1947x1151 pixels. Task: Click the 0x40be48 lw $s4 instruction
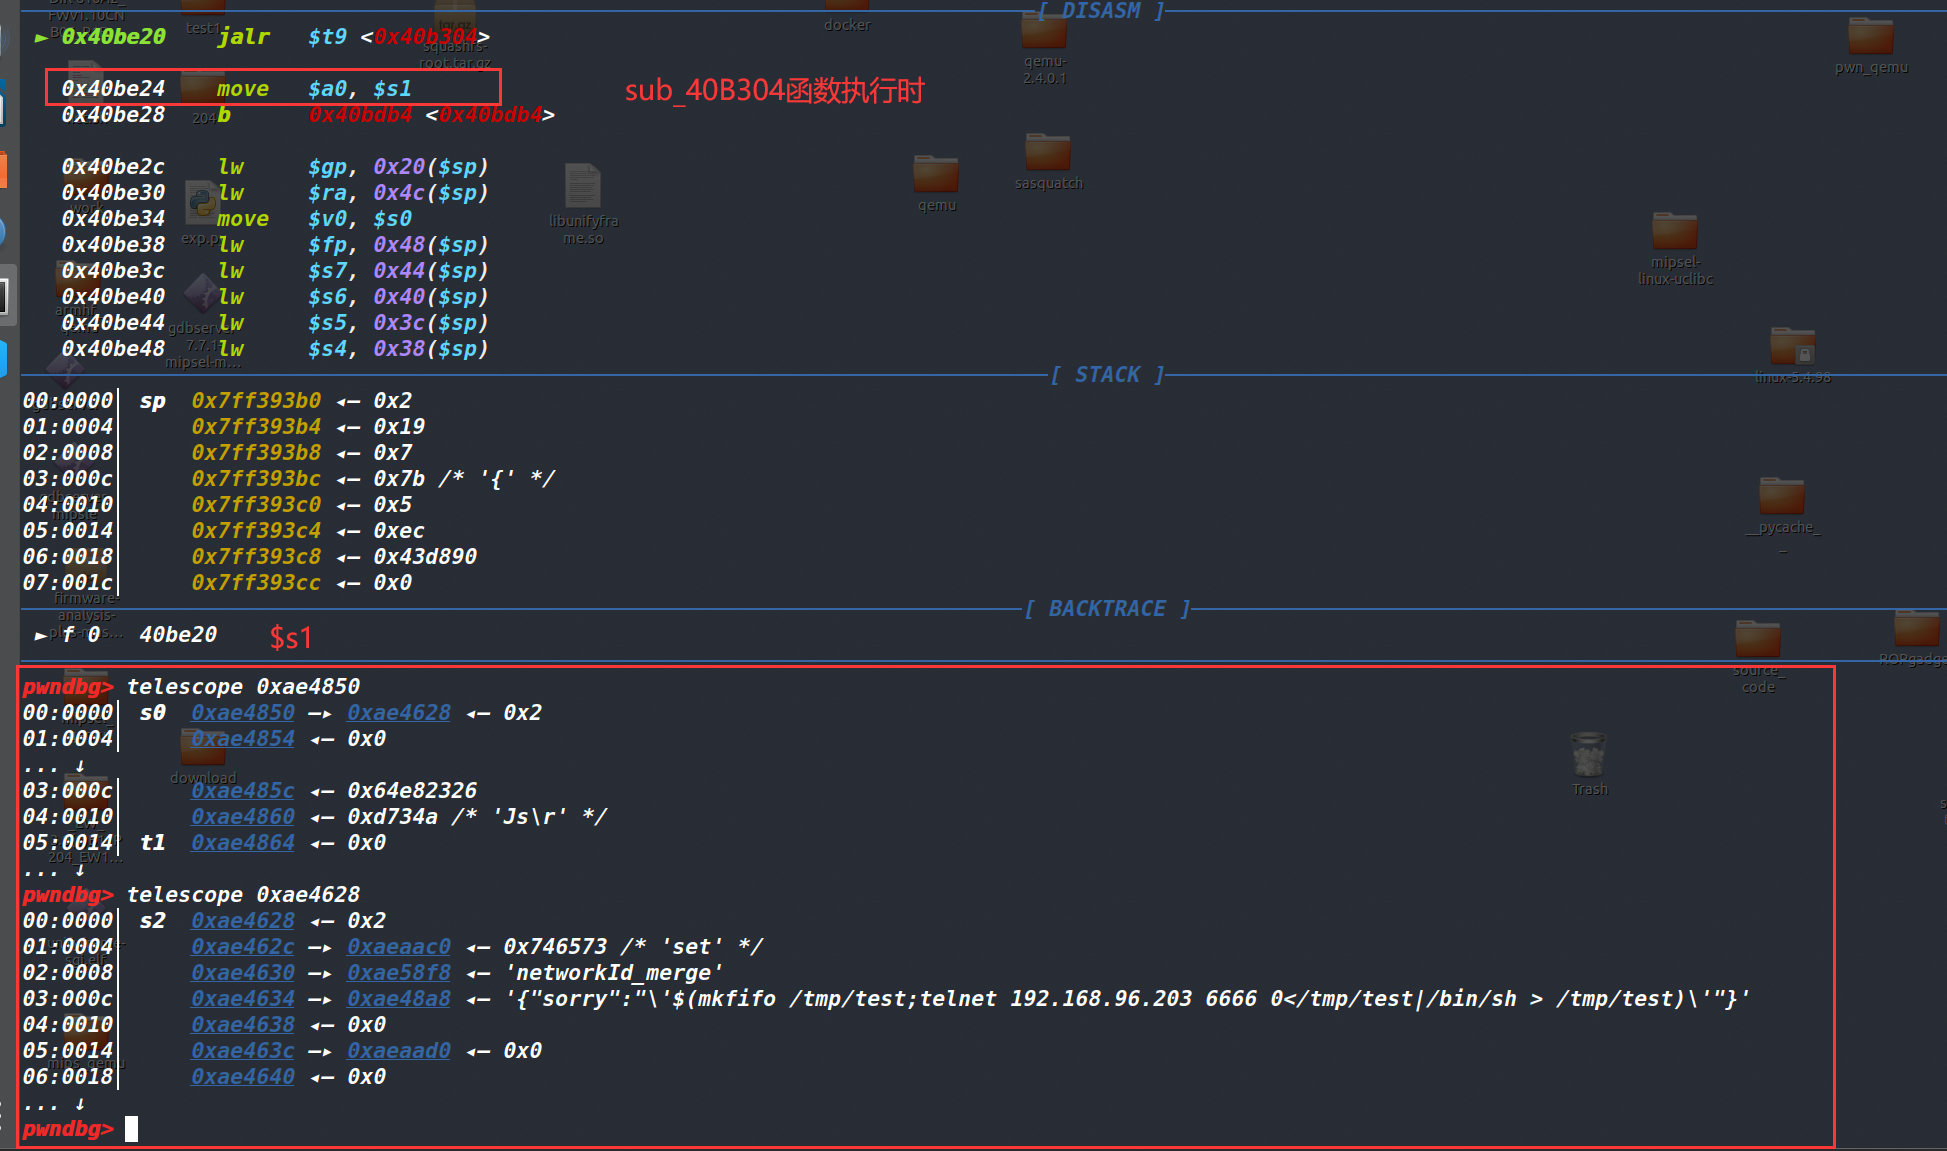275,349
